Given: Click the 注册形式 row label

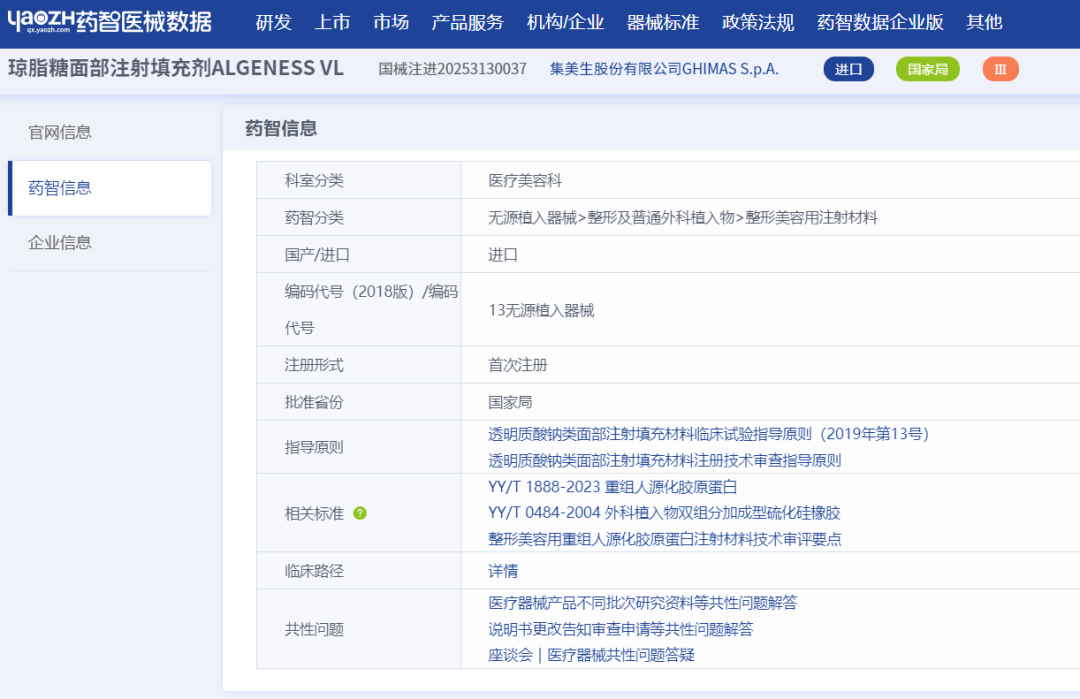Looking at the screenshot, I should (x=314, y=365).
